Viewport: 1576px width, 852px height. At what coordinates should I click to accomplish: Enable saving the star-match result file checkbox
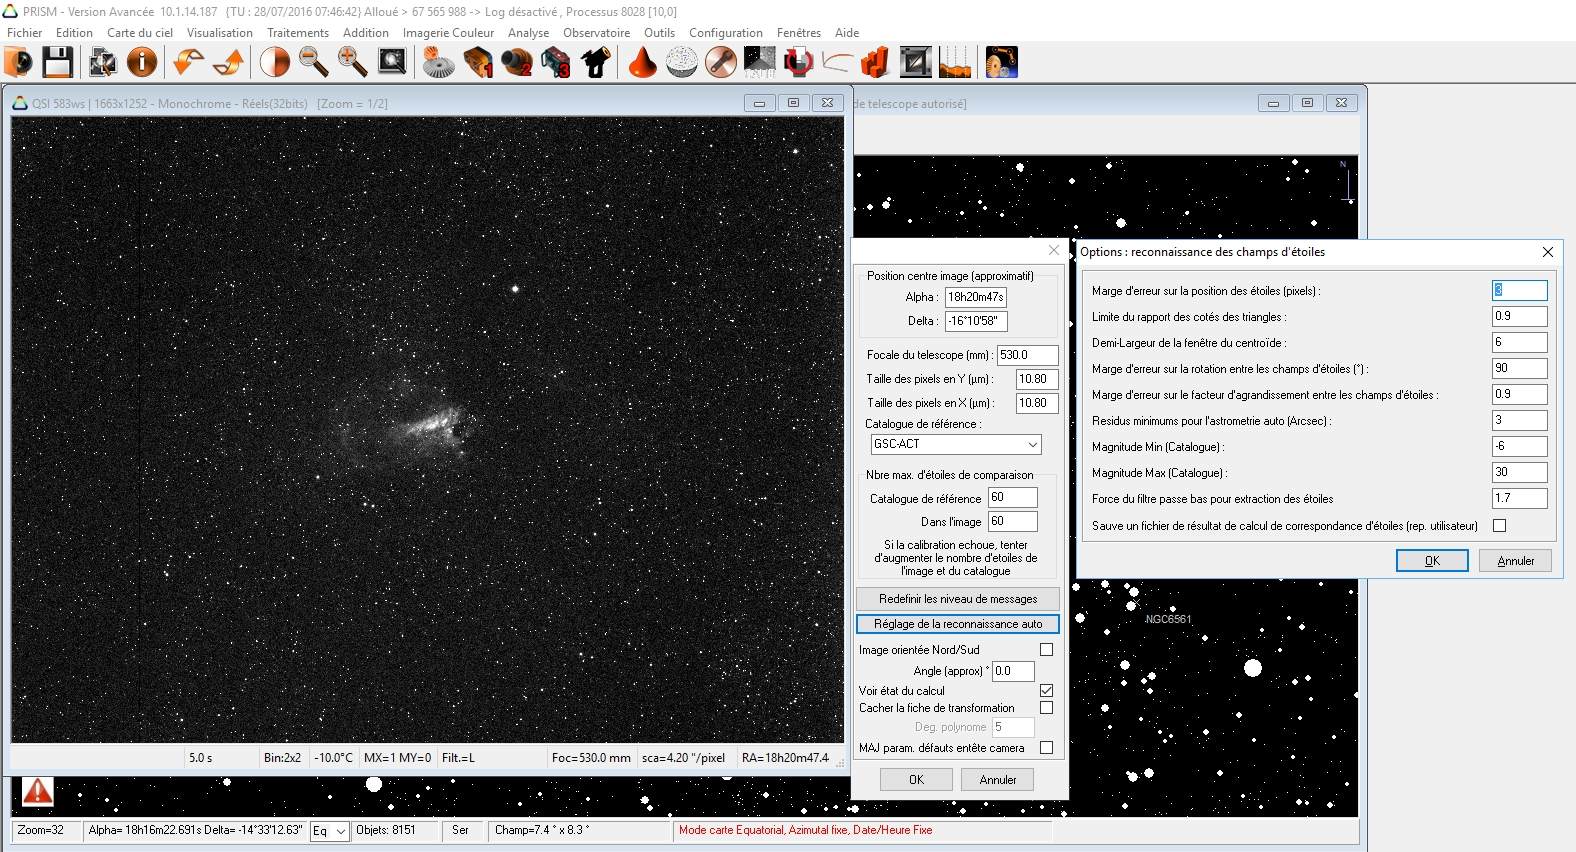[1499, 526]
